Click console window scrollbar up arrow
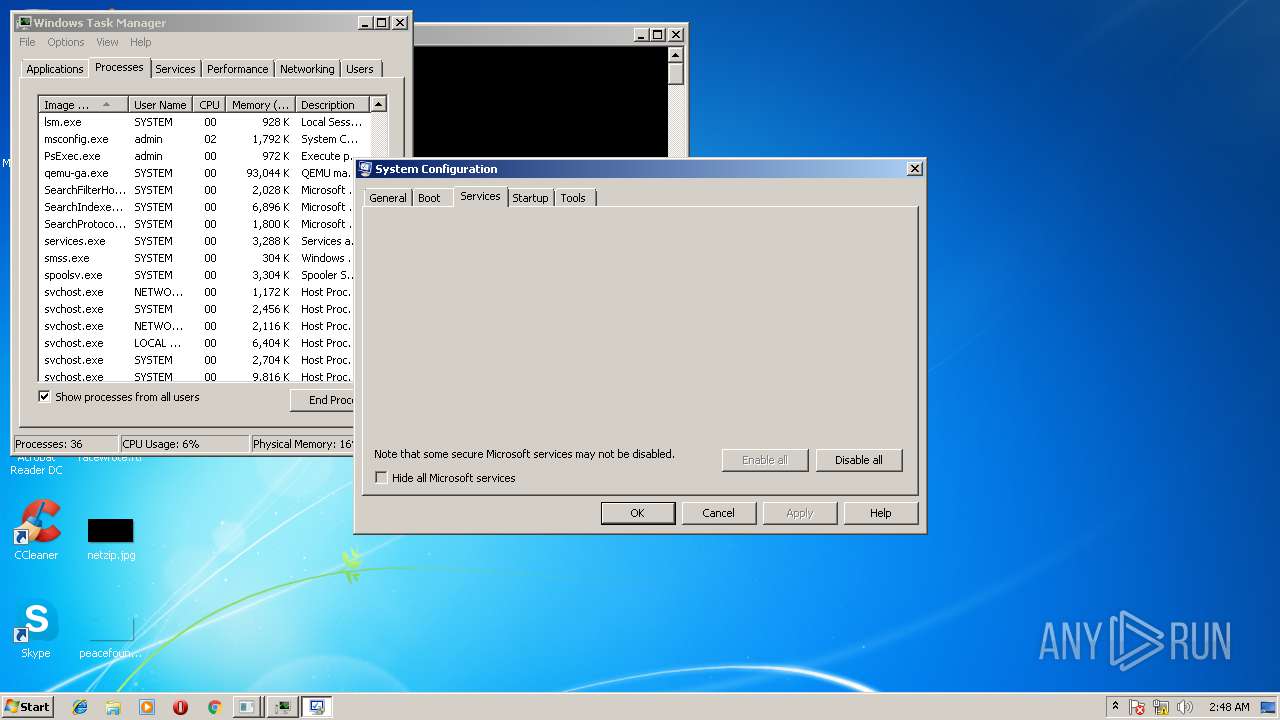 676,55
